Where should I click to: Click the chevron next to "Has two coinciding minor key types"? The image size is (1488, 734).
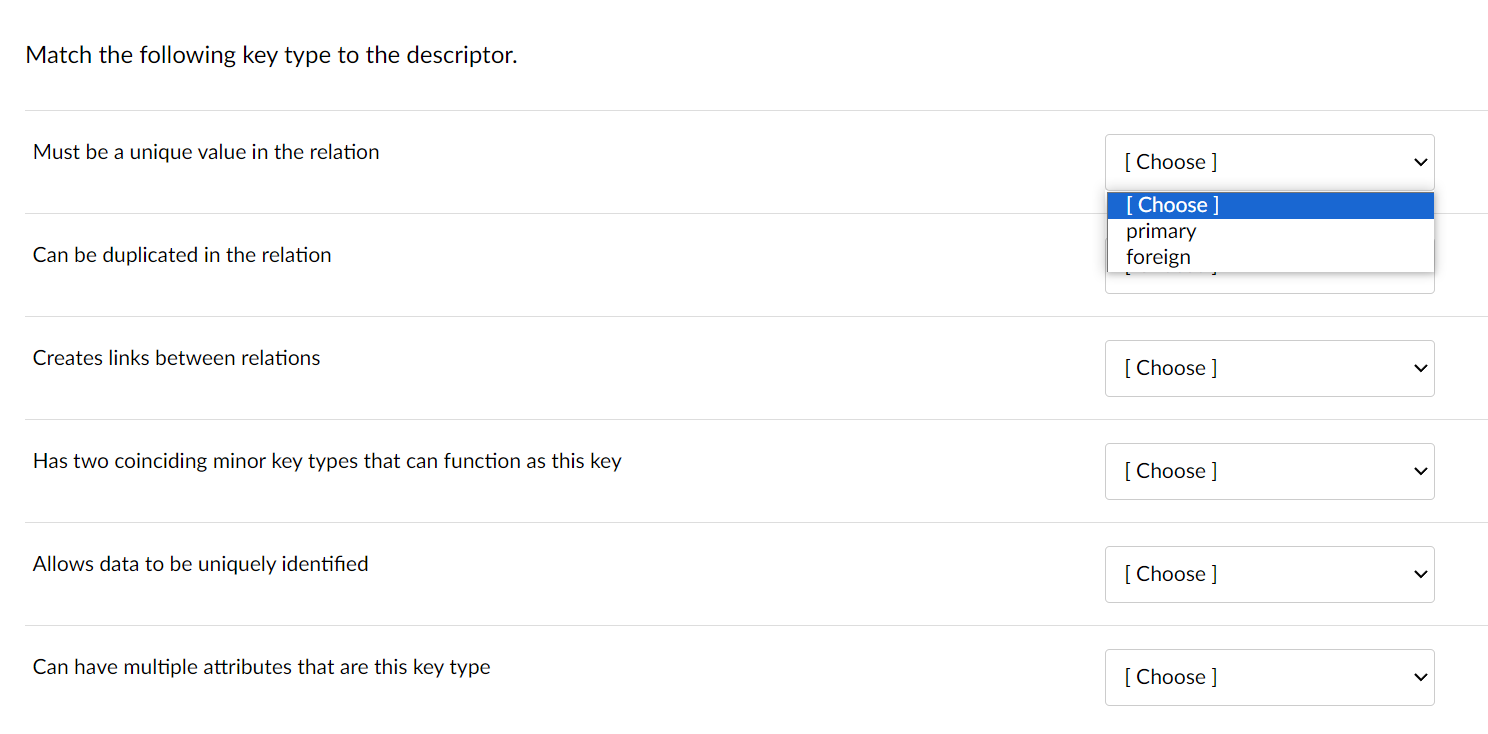coord(1419,471)
